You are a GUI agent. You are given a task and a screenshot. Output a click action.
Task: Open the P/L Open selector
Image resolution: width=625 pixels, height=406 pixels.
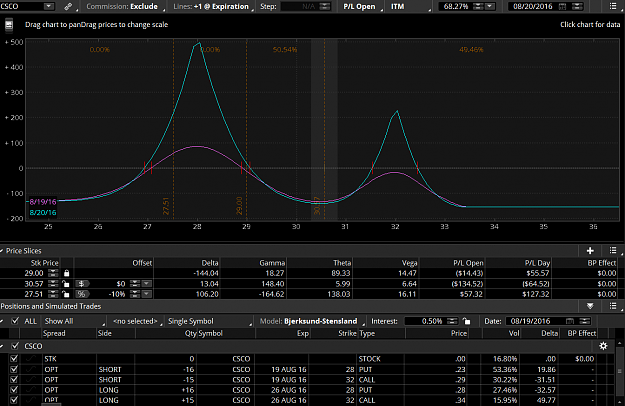point(362,6)
